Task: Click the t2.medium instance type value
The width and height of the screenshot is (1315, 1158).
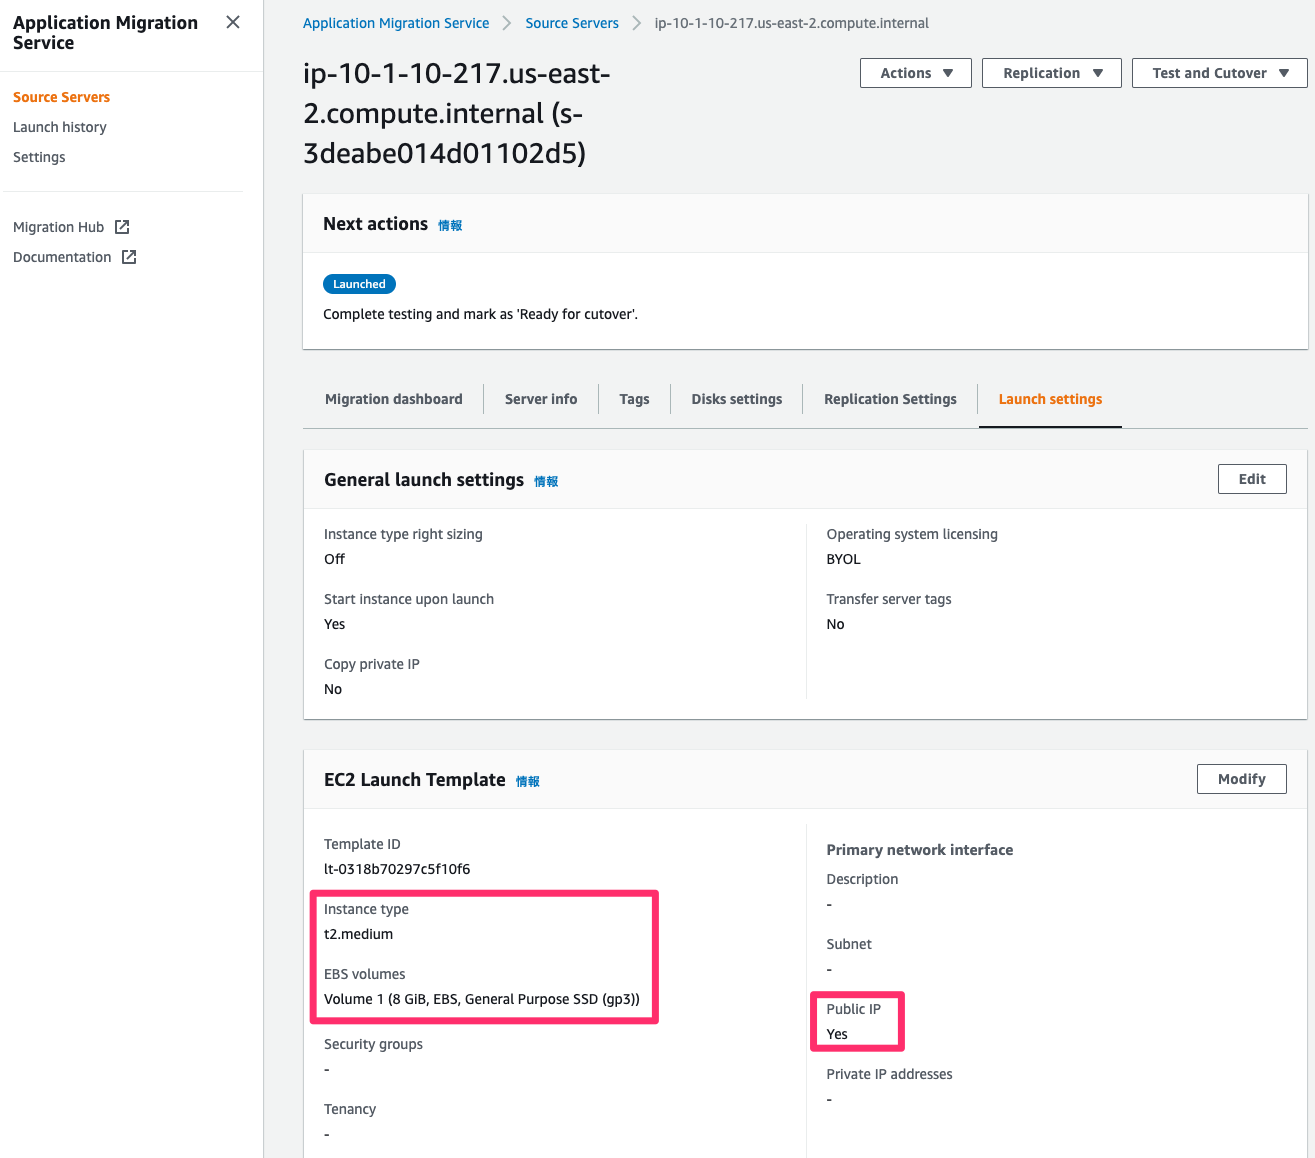Action: click(359, 934)
